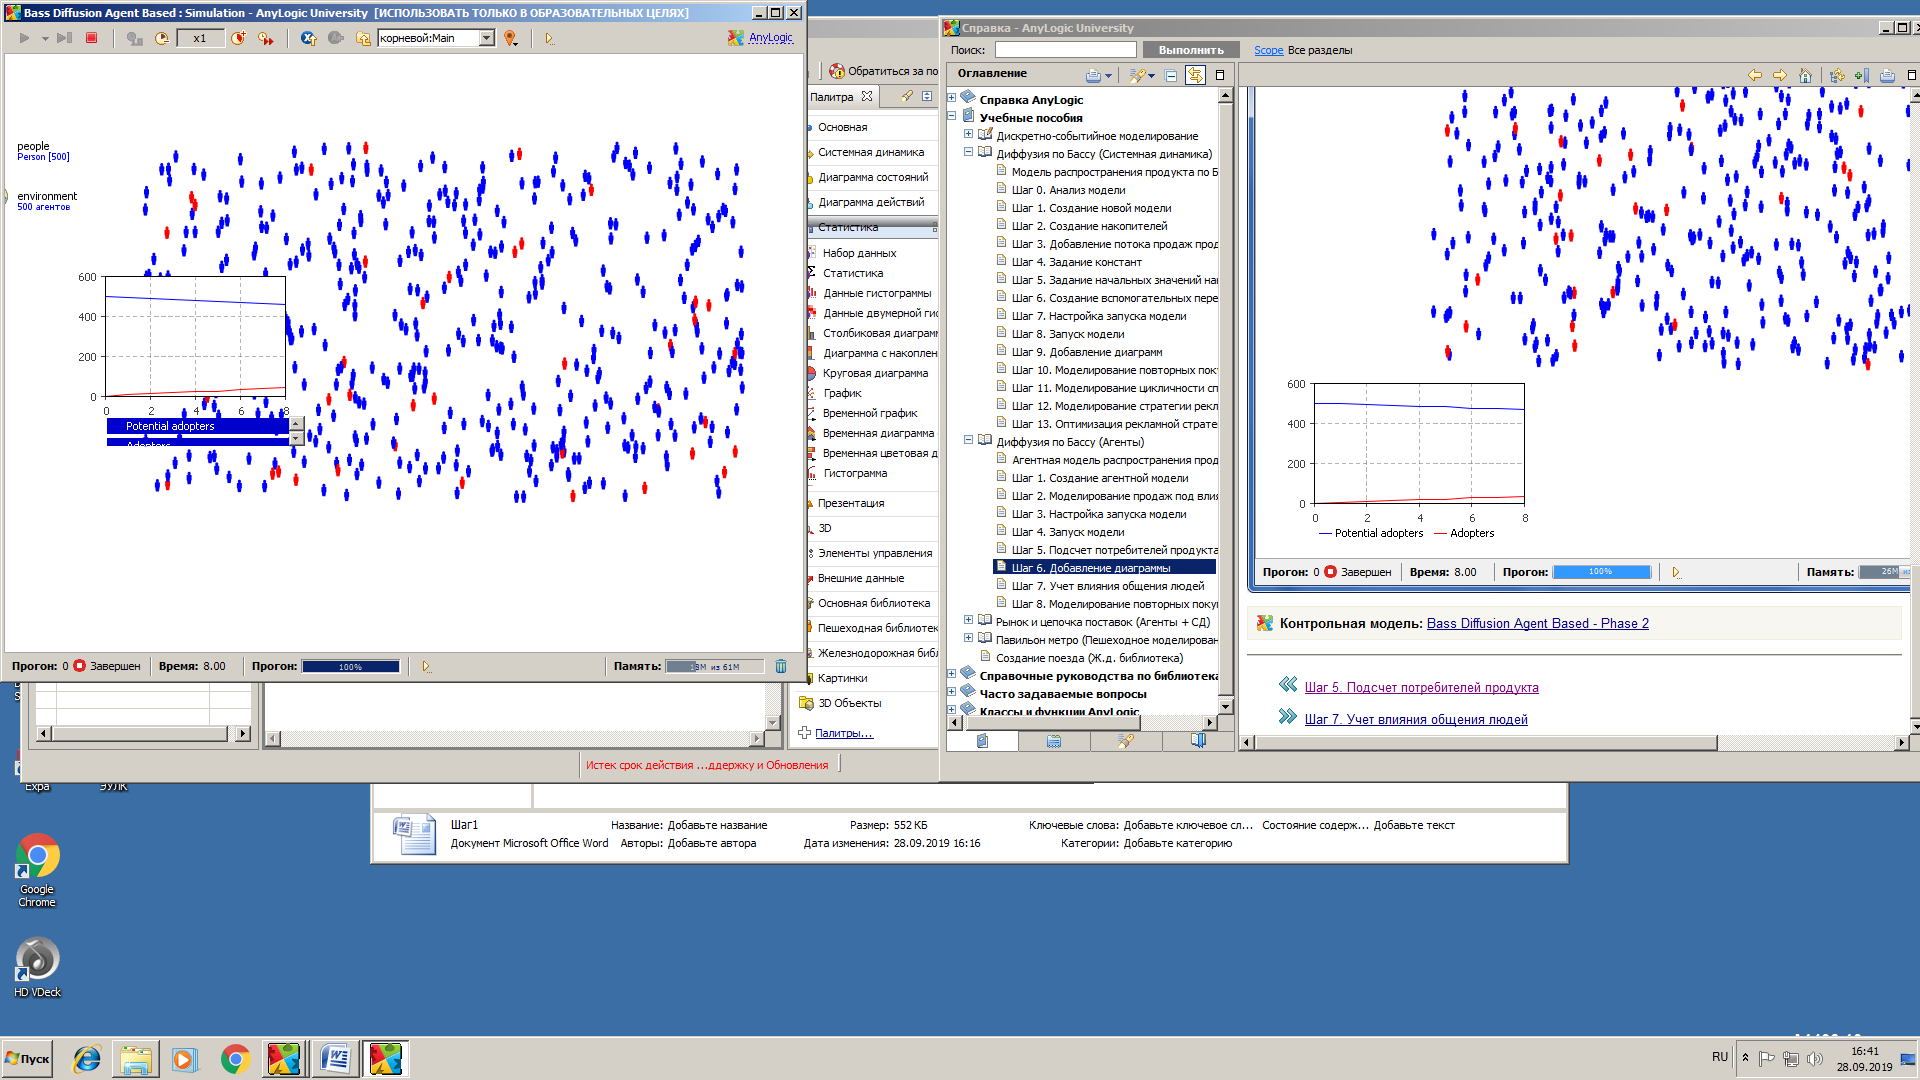
Task: Open link Шаг 5. Подсчет потребителей продукта
Action: [1421, 688]
